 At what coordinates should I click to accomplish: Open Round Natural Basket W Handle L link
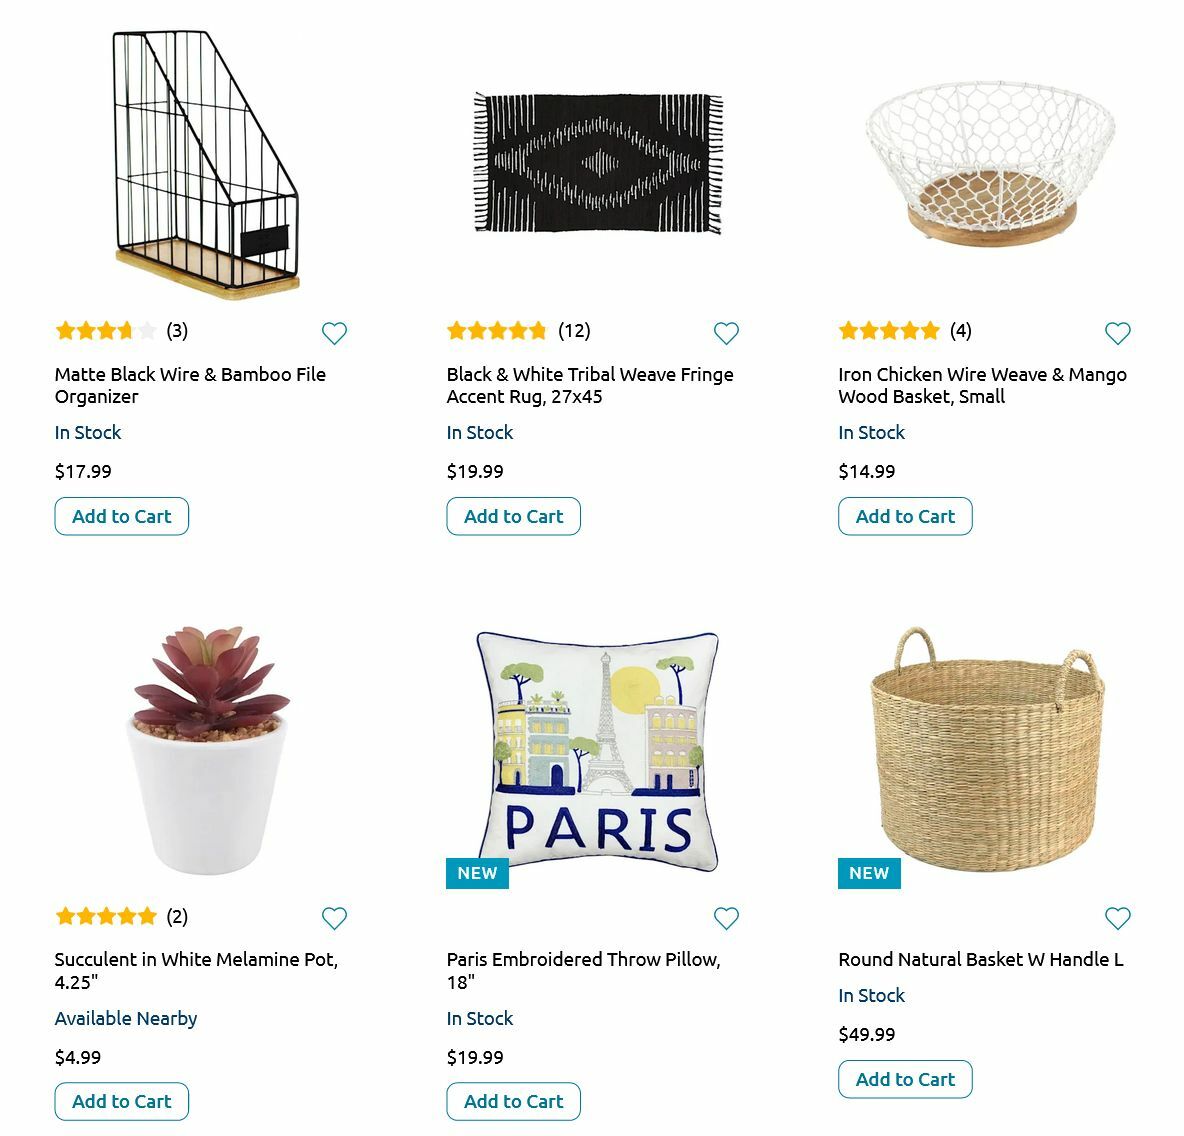(980, 959)
